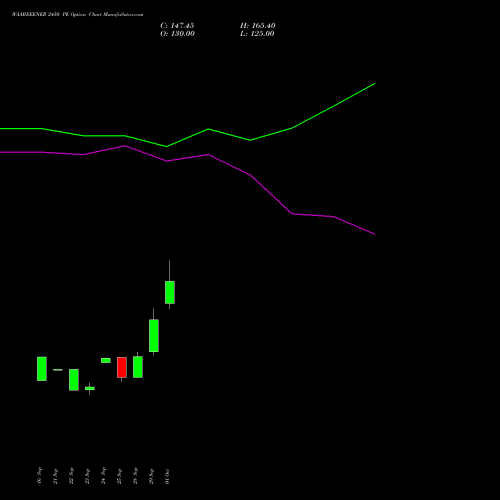This screenshot has width=500, height=500.
Task: Click the '24 Sep' date axis label
Action: point(103,475)
